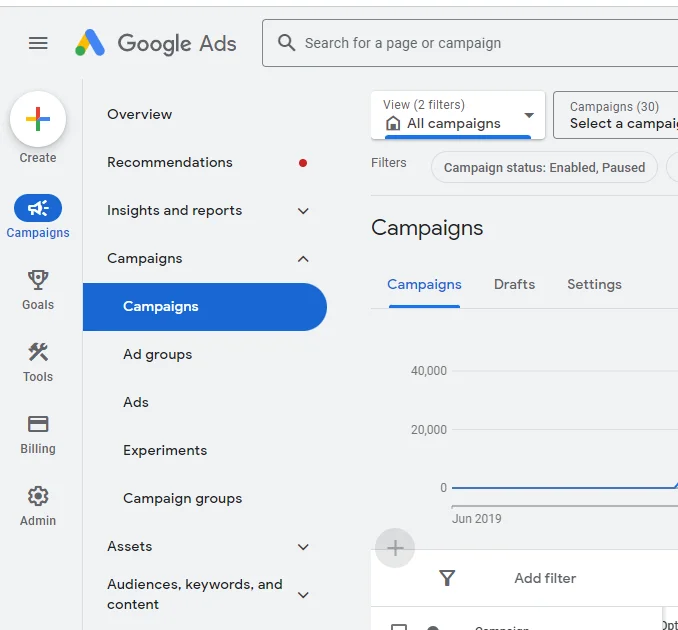Go to Ad groups

[x=158, y=355]
